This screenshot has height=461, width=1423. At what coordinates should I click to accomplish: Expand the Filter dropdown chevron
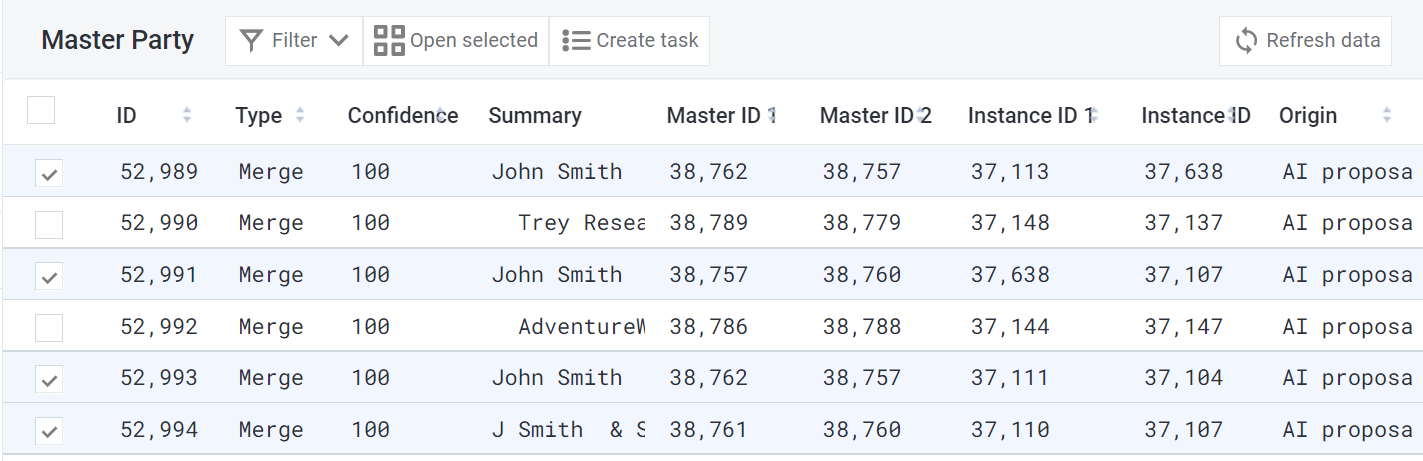pos(339,41)
